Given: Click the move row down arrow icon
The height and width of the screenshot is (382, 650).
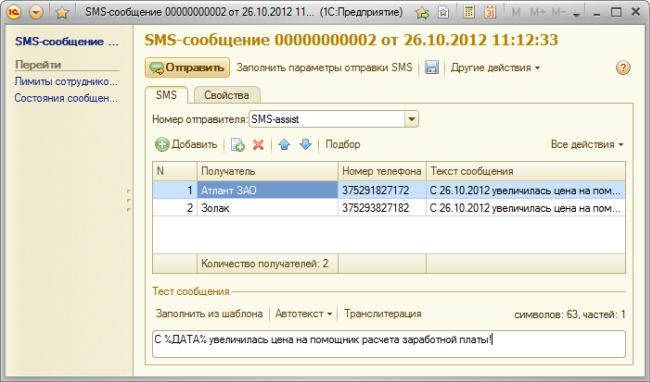Looking at the screenshot, I should tap(306, 144).
